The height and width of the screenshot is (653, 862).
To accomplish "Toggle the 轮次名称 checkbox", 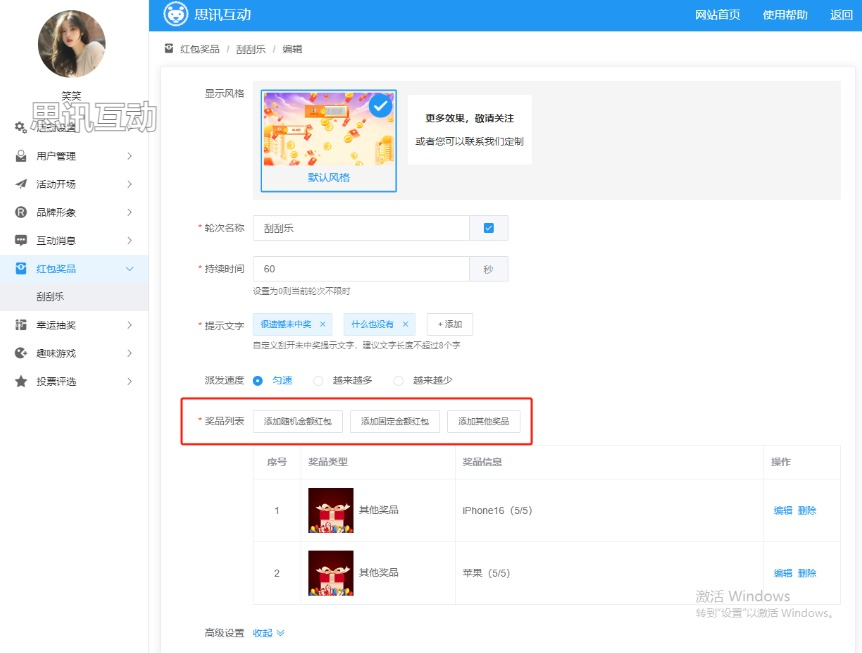I will (489, 228).
